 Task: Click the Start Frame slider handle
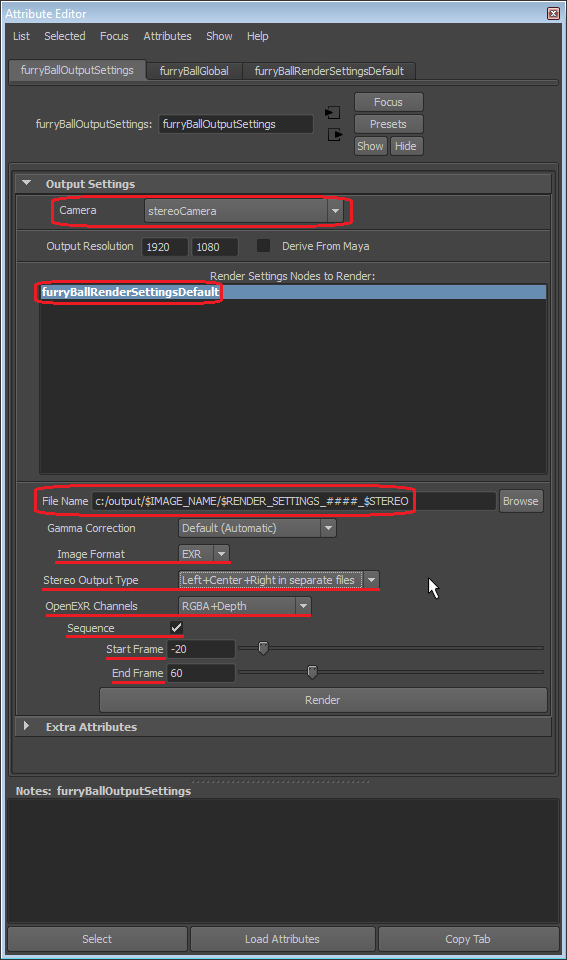(263, 648)
